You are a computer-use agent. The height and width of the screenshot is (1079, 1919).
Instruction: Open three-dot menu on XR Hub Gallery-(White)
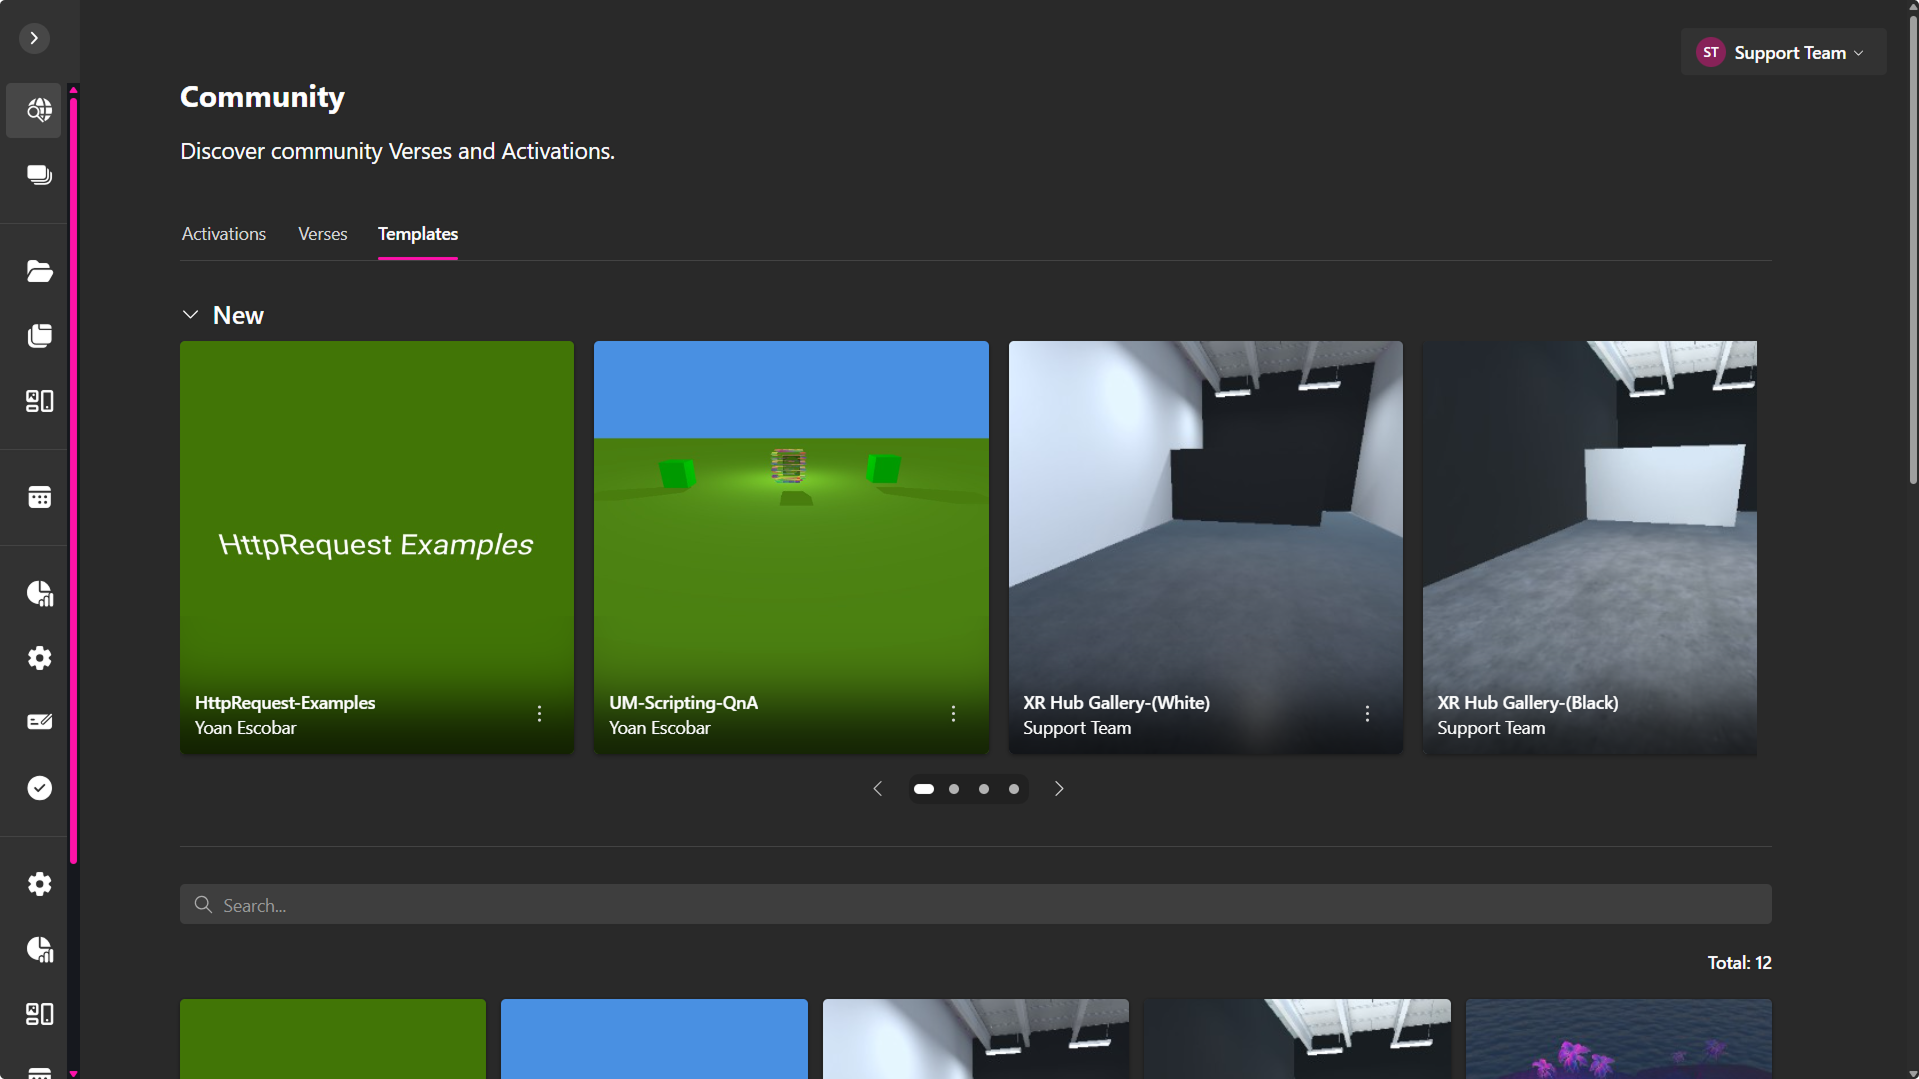tap(1367, 714)
